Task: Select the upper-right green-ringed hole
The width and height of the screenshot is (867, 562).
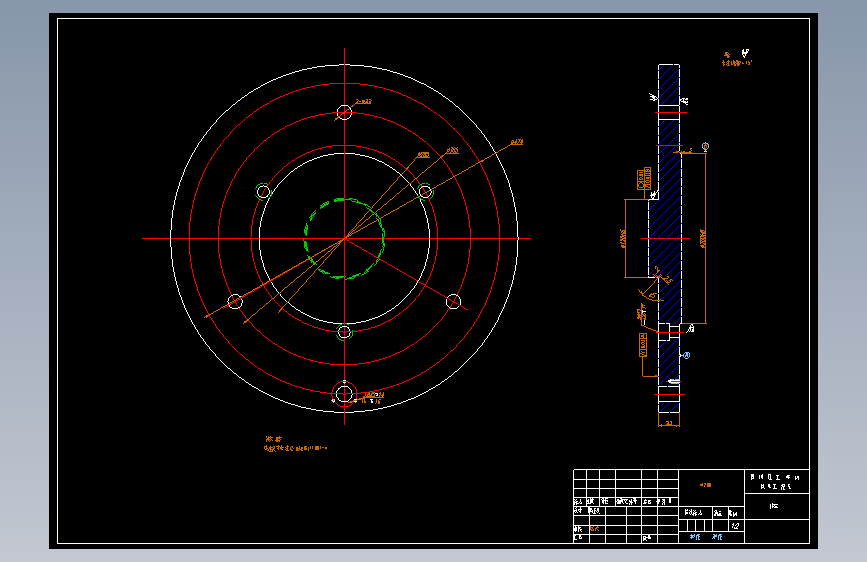Action: point(425,191)
